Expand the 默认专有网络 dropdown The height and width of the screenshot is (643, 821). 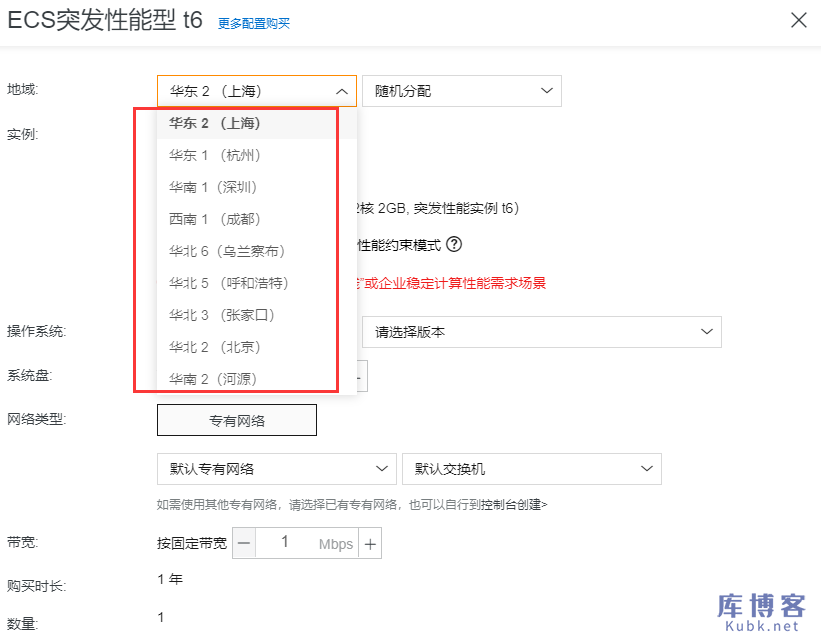click(x=276, y=469)
